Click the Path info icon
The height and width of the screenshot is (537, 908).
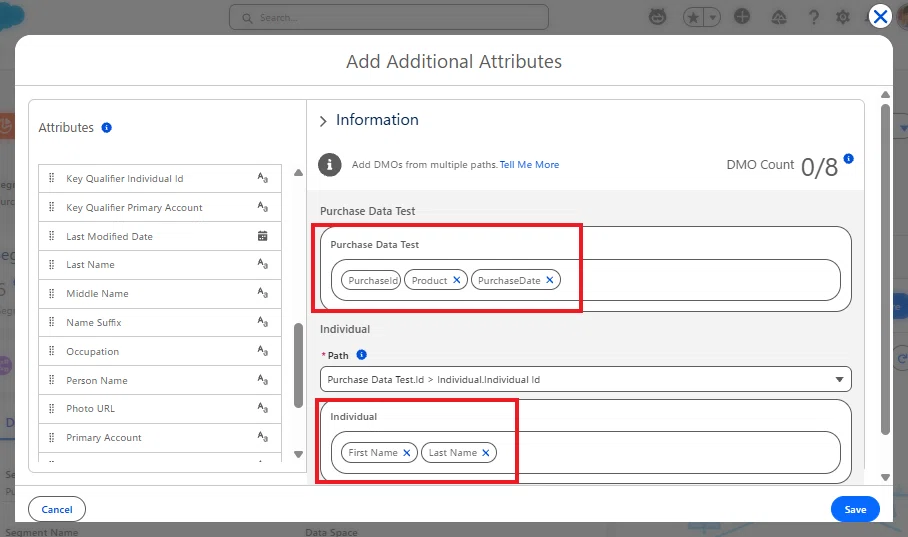click(x=361, y=355)
